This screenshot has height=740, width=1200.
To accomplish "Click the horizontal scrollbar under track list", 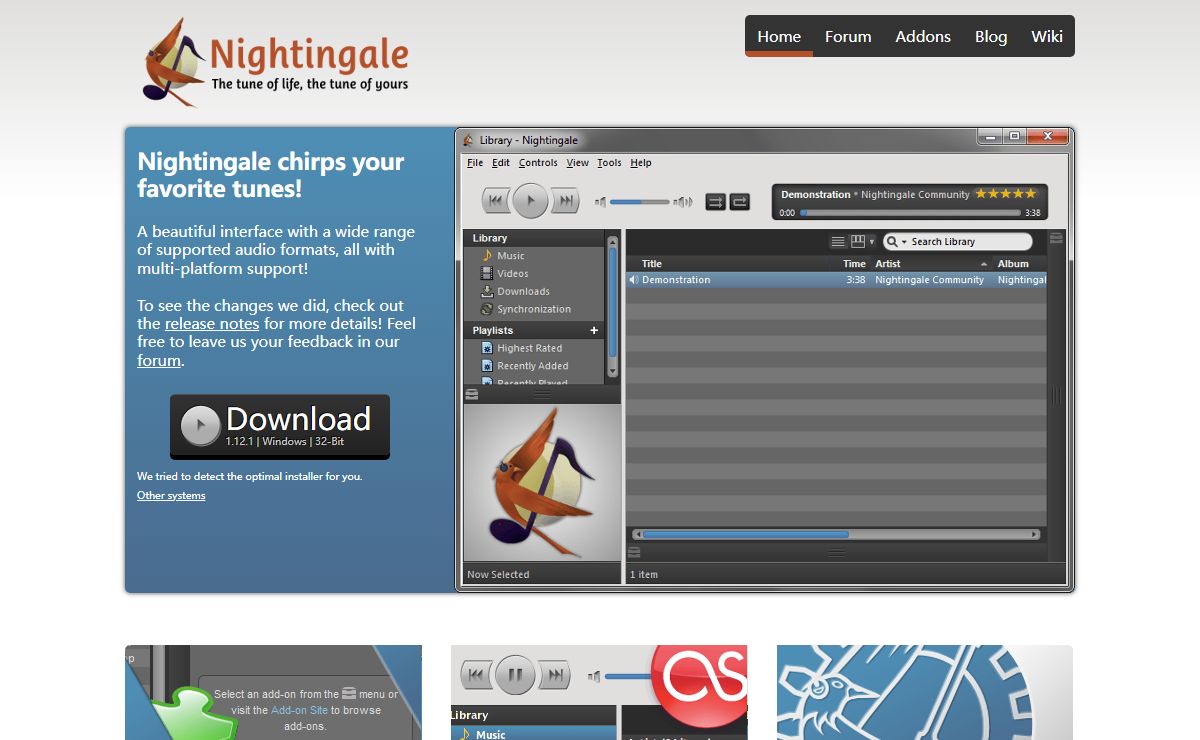I will [x=836, y=535].
